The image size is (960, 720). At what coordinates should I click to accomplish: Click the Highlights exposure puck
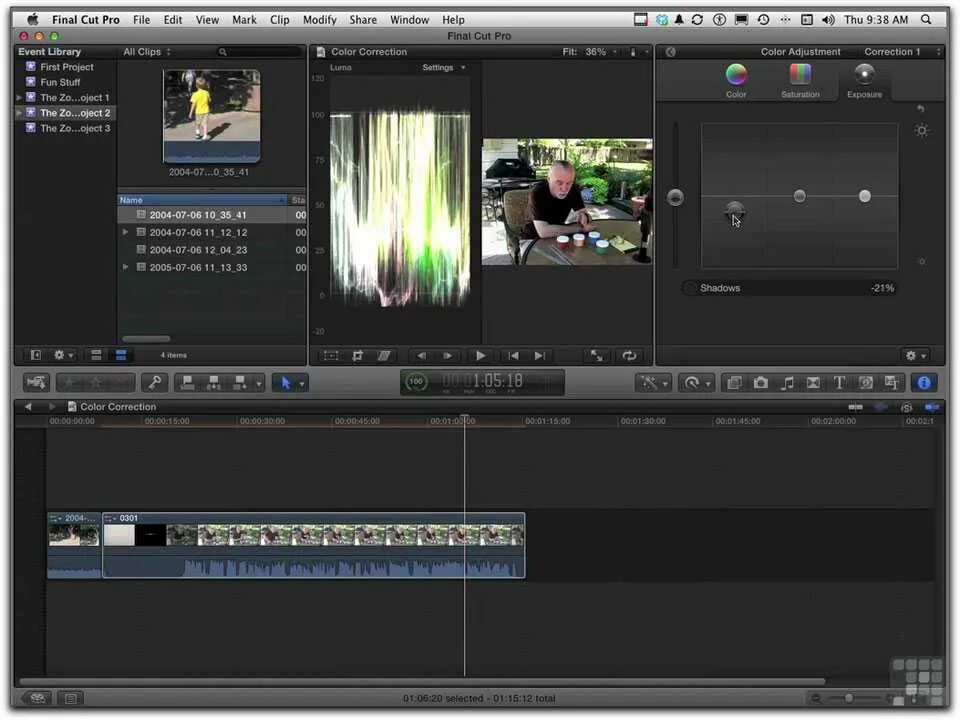coord(864,196)
